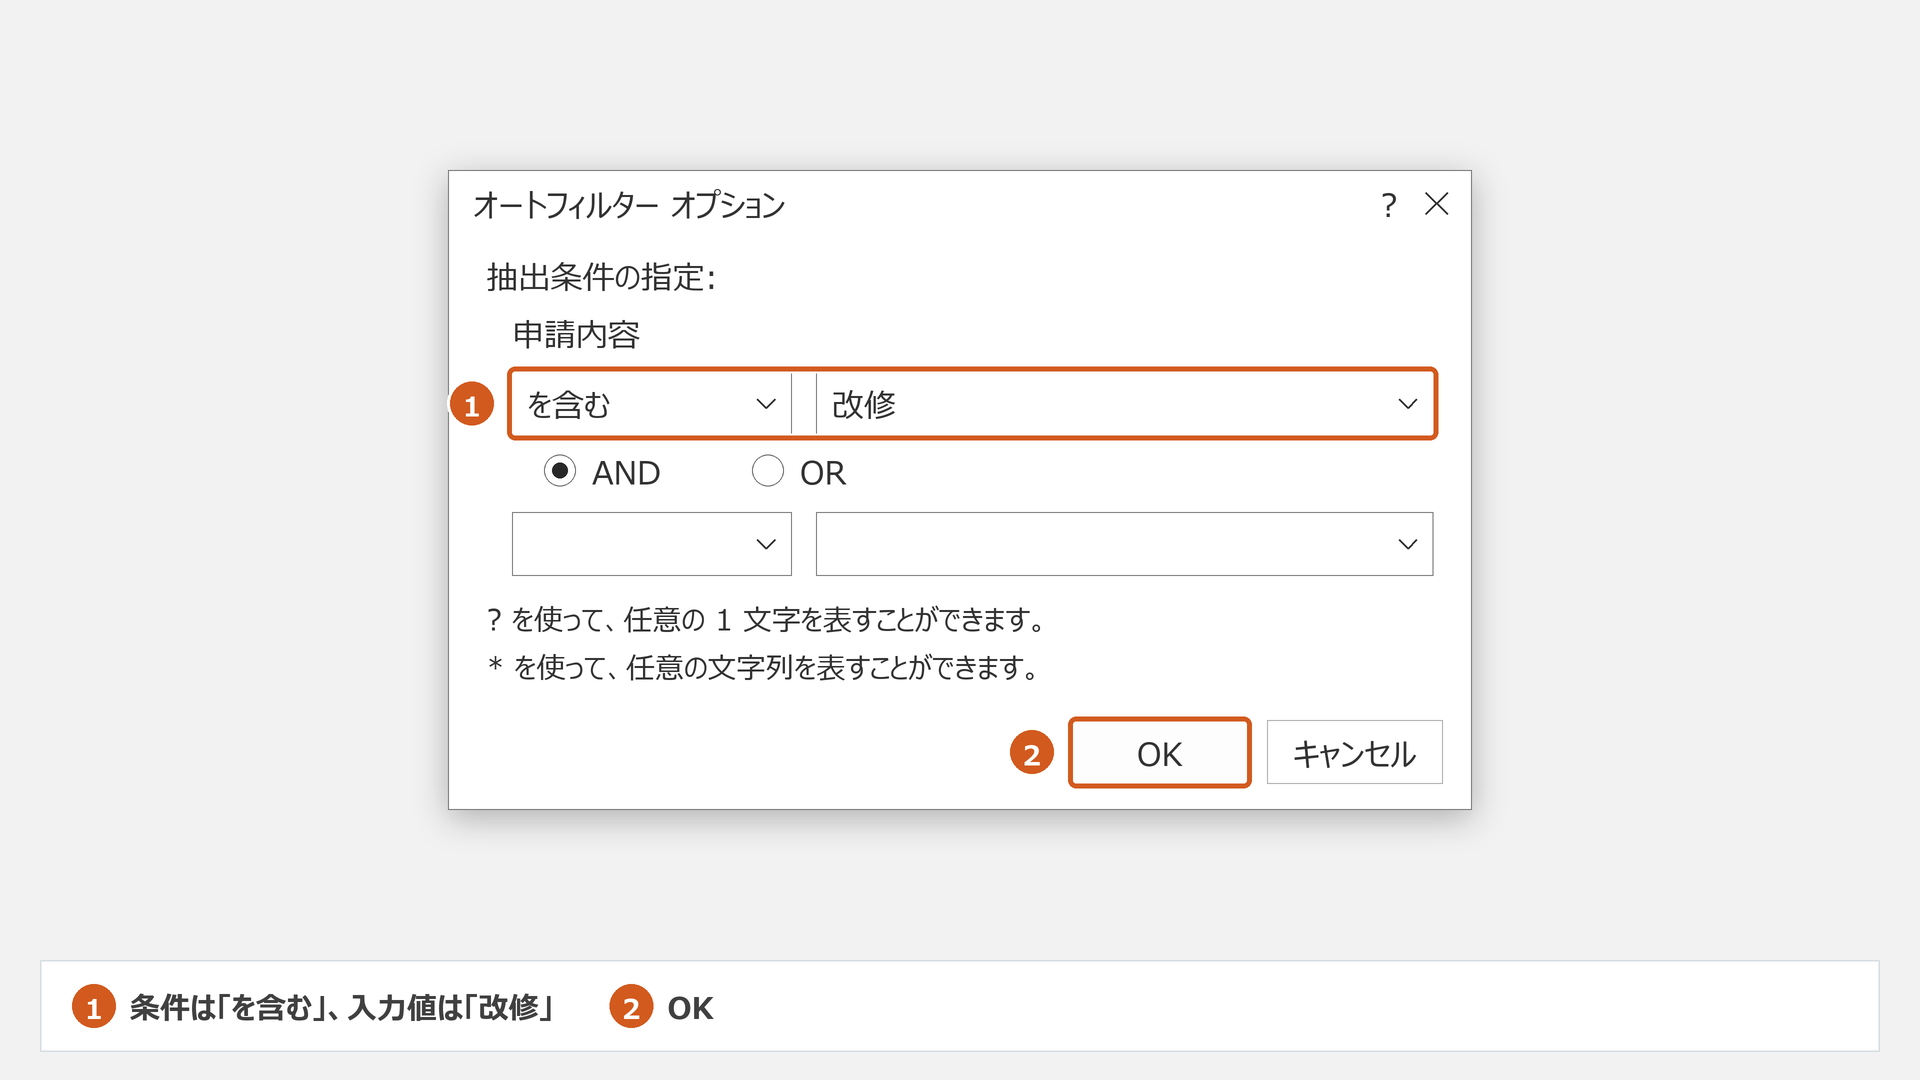Open the 「を含む」 condition dropdown
Image resolution: width=1920 pixels, height=1080 pixels.
point(652,404)
